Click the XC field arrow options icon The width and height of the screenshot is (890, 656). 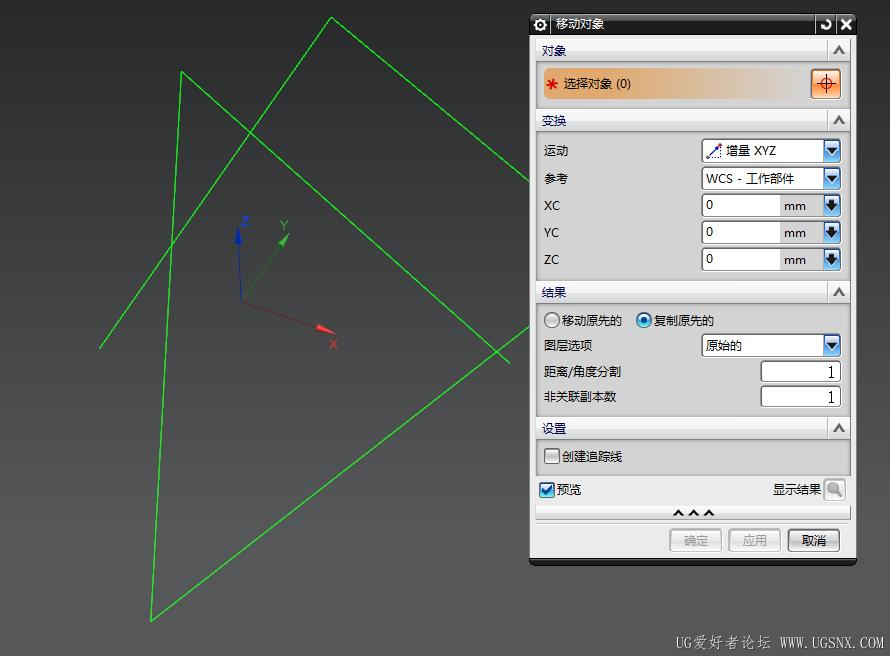coord(831,206)
